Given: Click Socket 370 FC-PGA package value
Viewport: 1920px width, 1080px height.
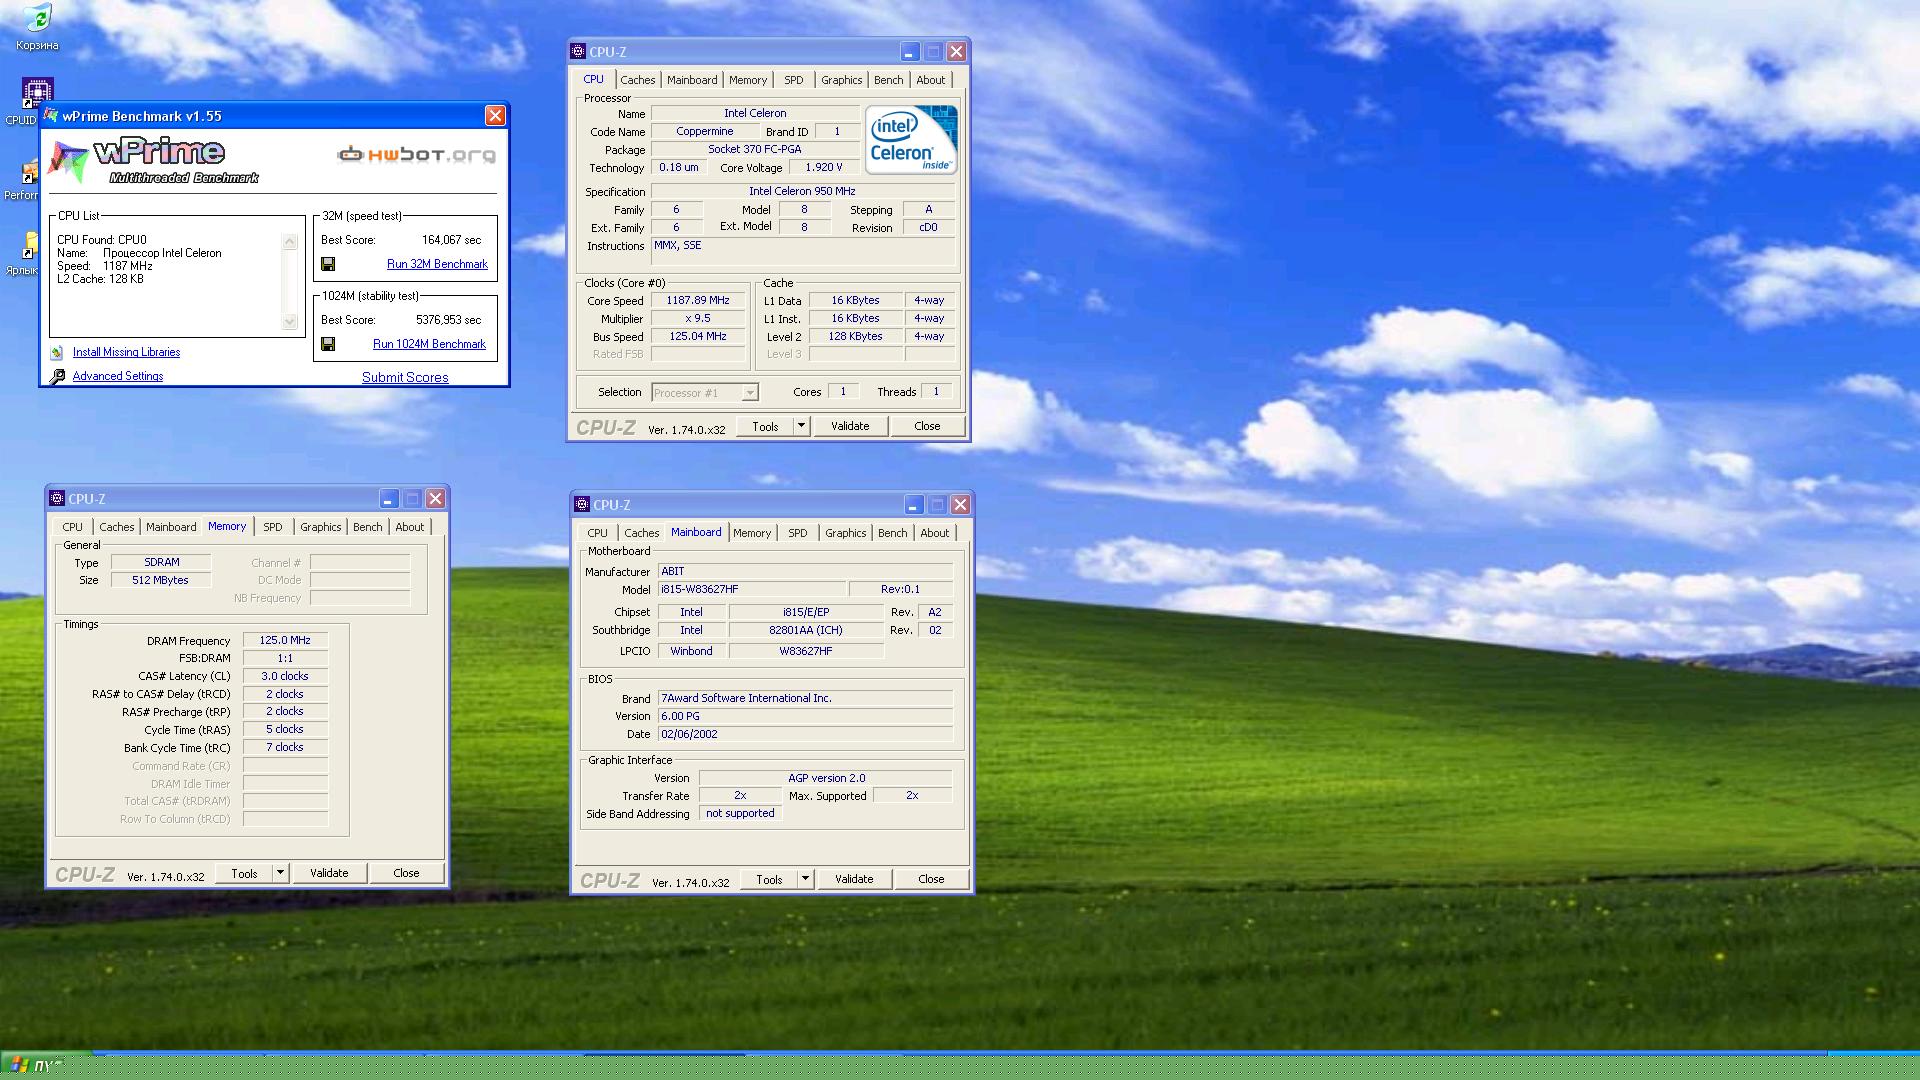Looking at the screenshot, I should tap(755, 149).
